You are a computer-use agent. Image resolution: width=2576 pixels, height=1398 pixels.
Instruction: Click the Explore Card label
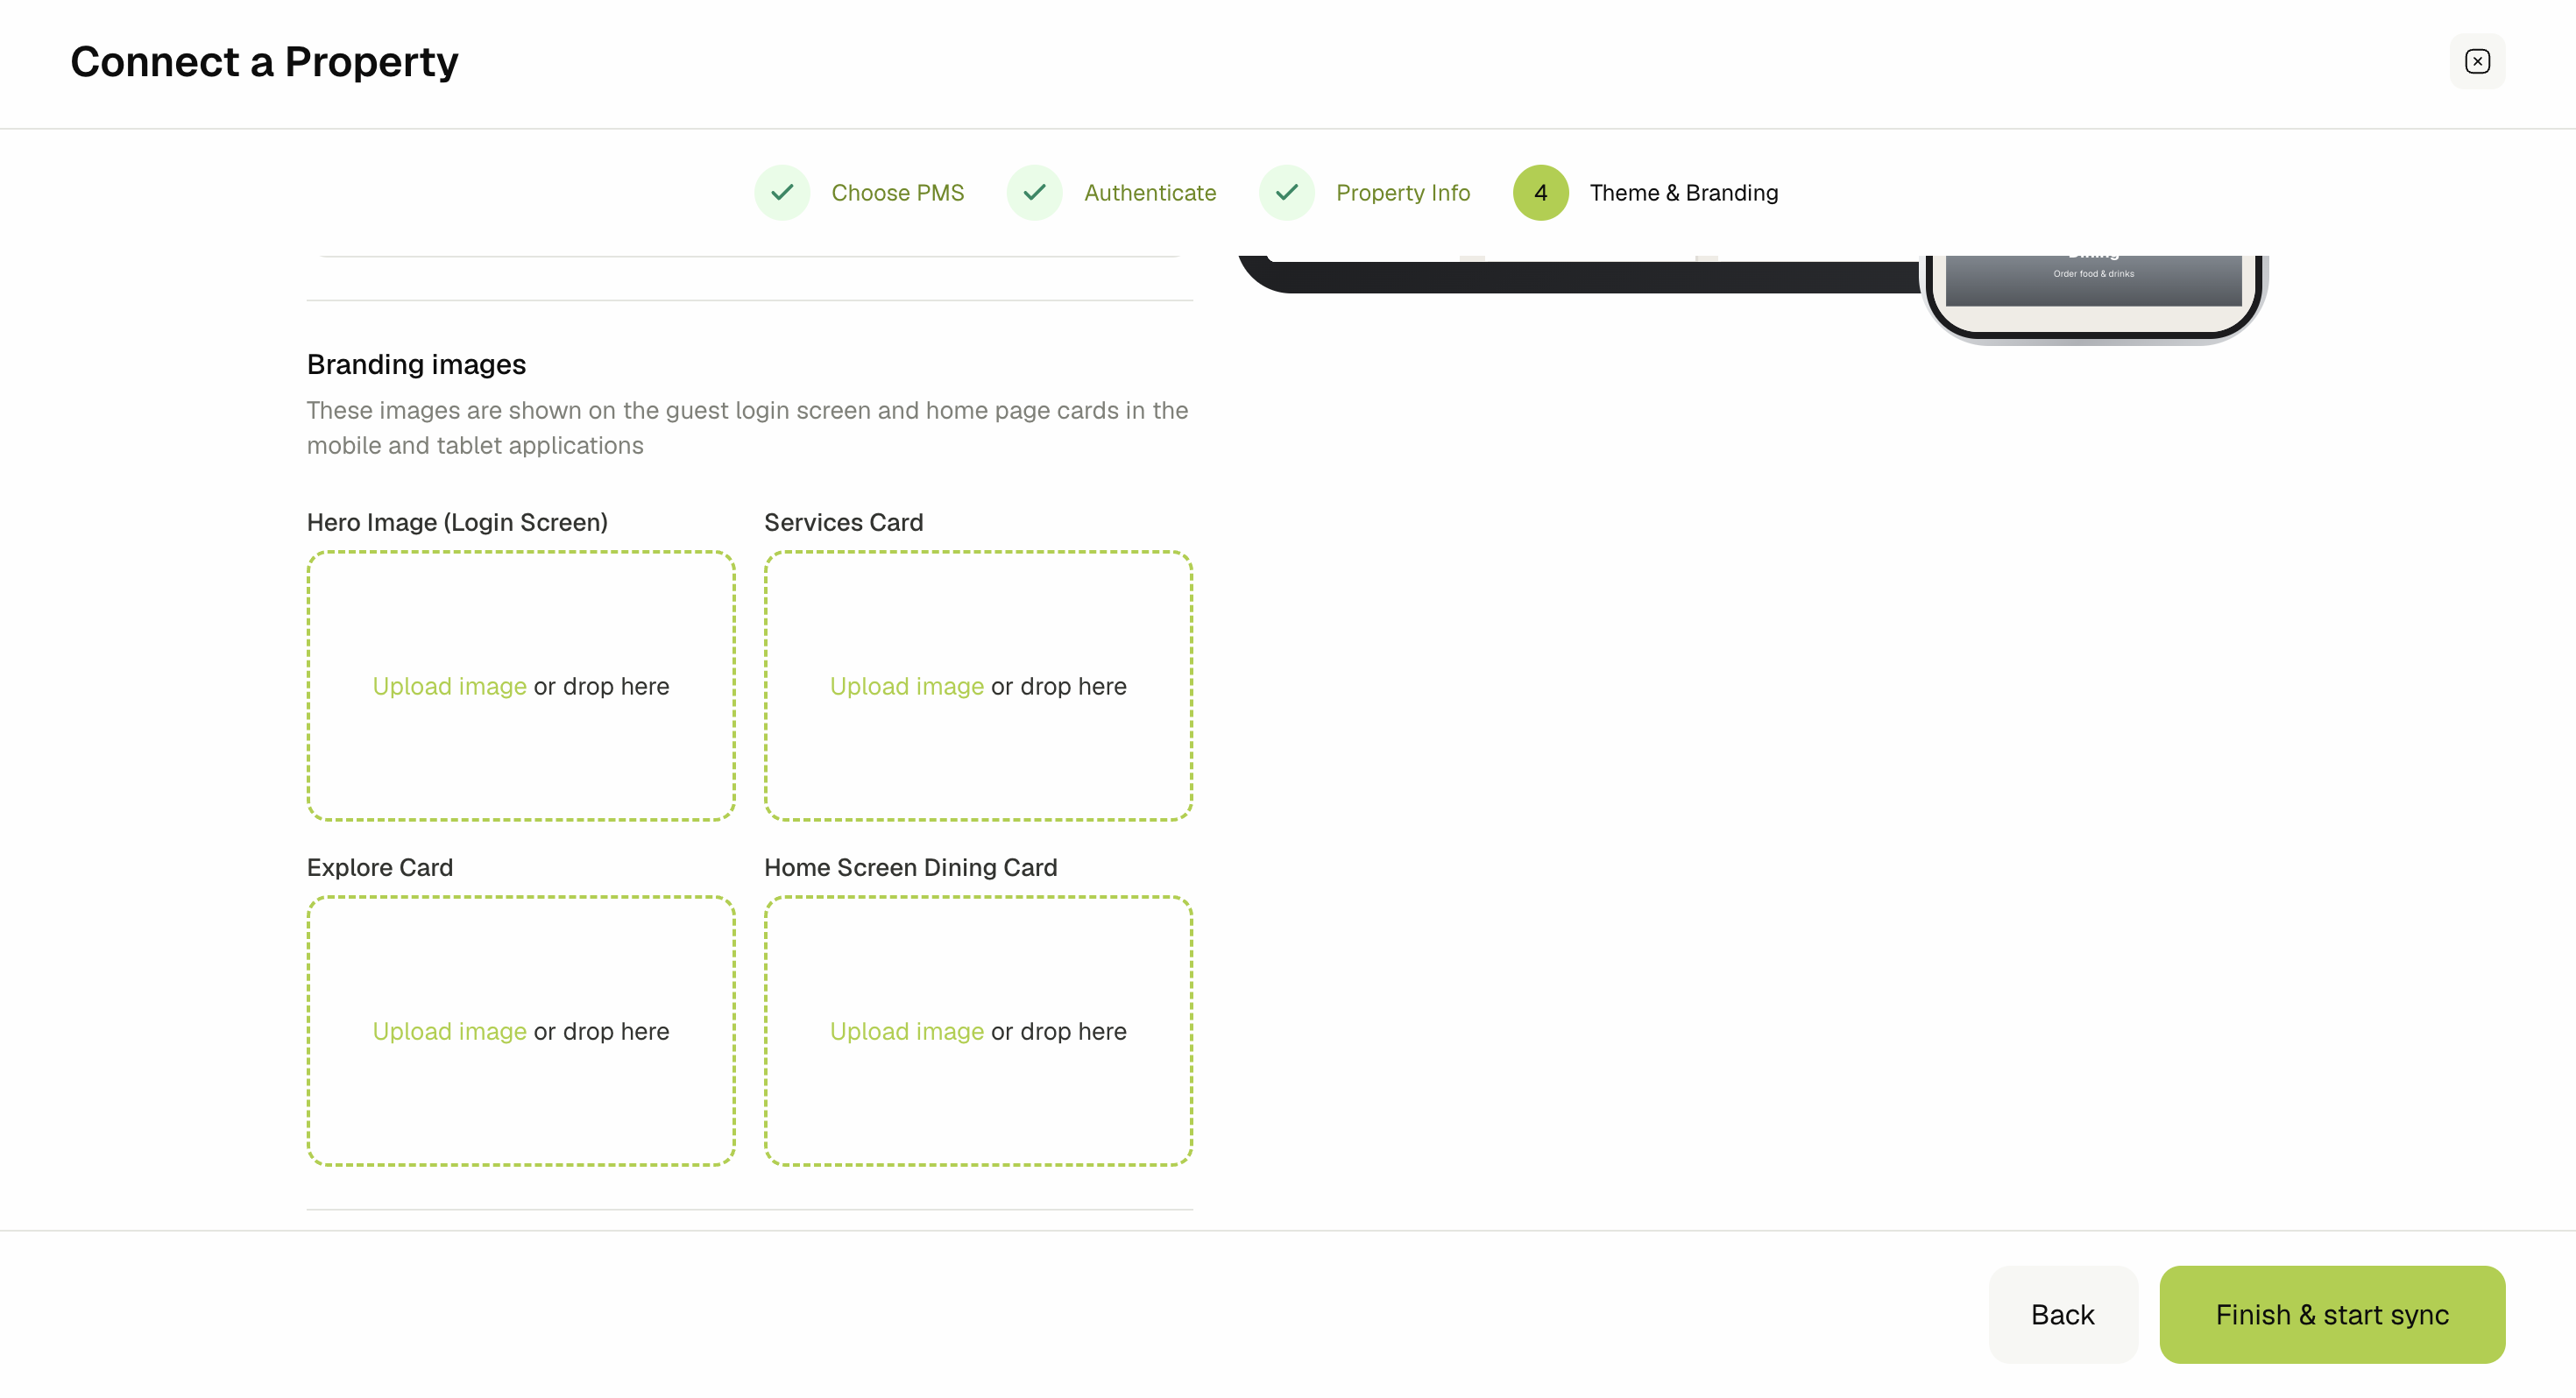pos(380,867)
